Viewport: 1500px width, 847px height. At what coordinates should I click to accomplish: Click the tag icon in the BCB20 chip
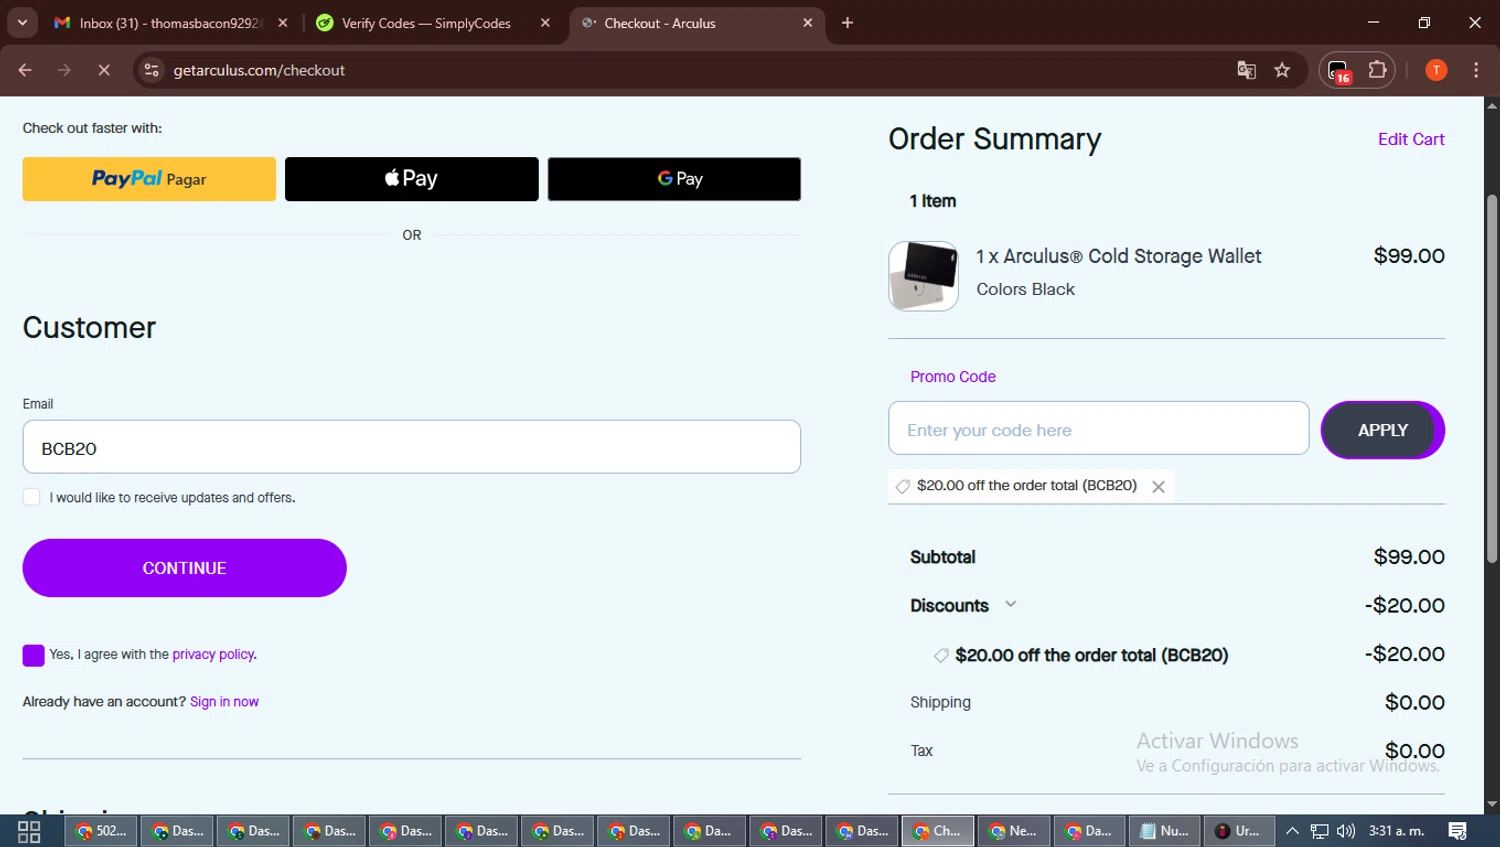click(x=903, y=486)
